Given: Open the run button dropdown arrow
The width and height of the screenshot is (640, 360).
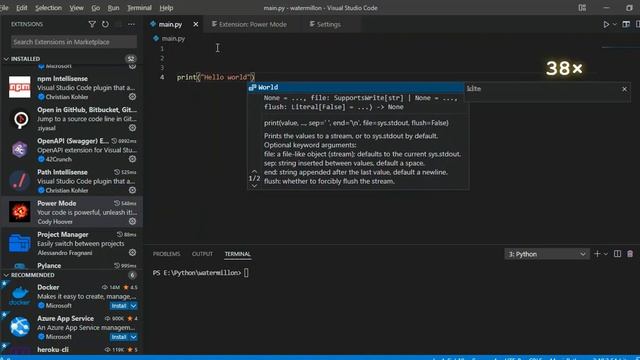Looking at the screenshot, I should 614,24.
